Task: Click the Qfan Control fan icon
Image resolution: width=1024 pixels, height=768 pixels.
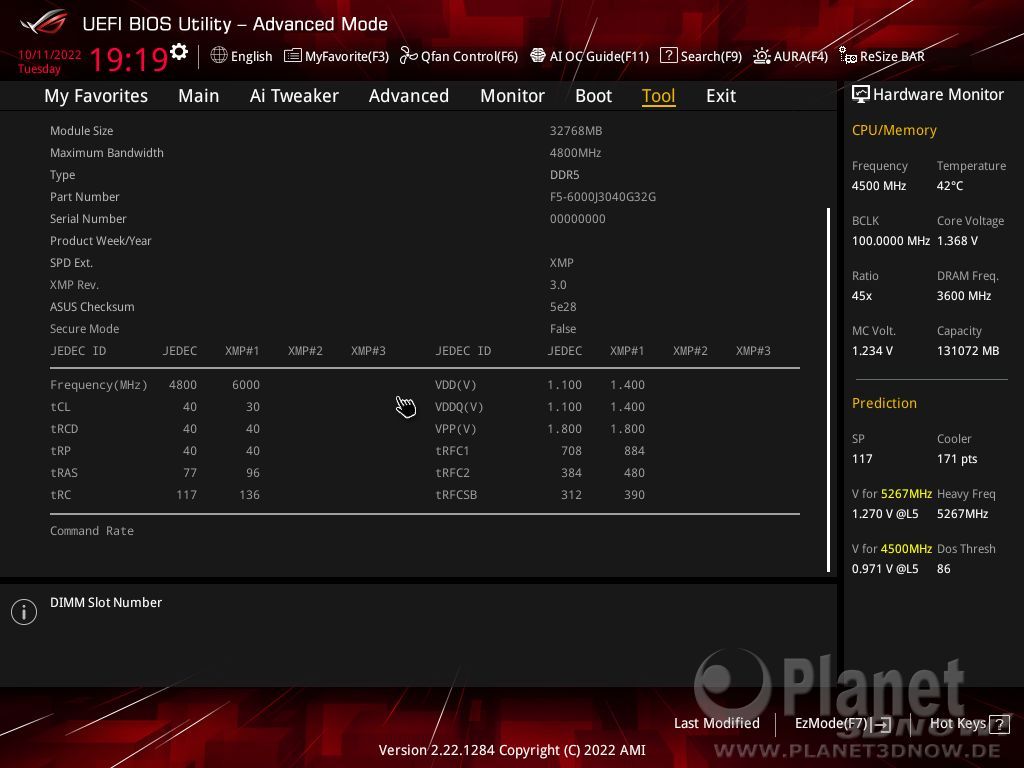Action: point(408,56)
